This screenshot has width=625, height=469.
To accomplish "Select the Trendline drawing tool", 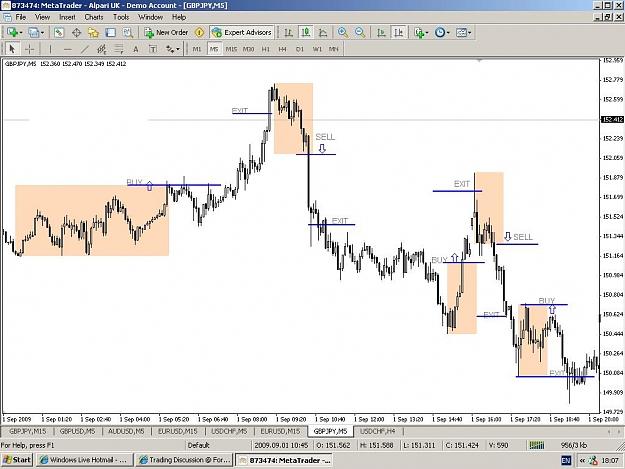I will point(85,49).
